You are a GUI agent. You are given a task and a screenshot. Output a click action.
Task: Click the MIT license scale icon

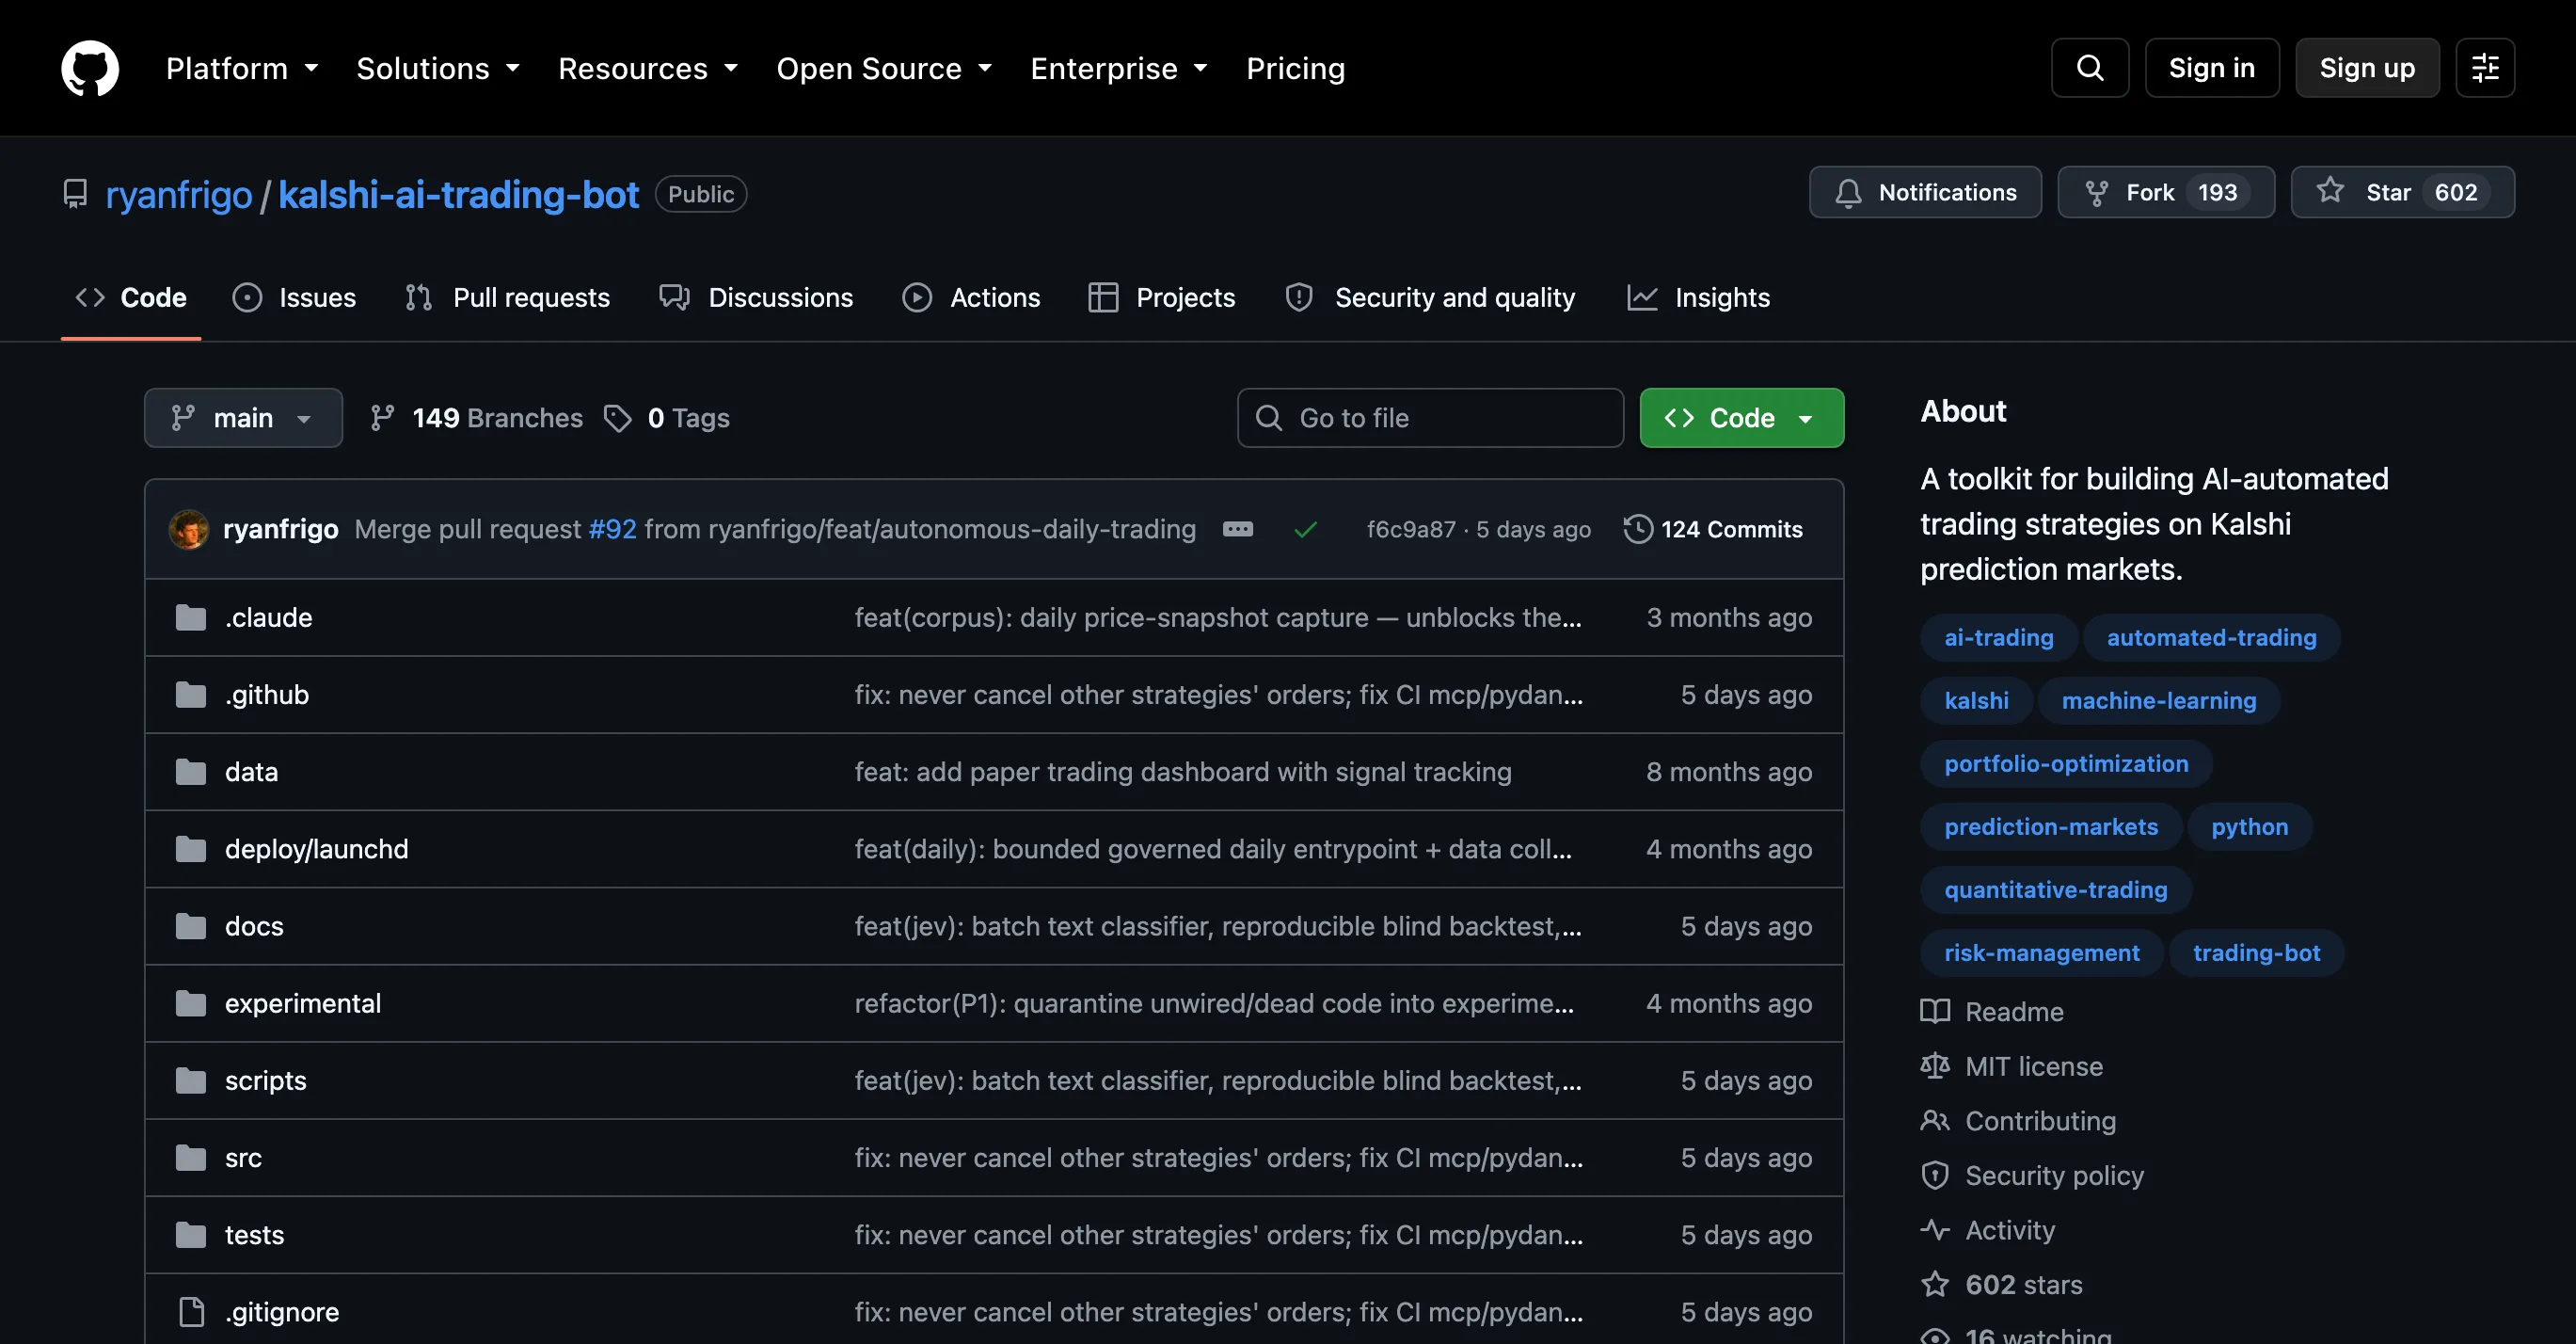point(1935,1066)
